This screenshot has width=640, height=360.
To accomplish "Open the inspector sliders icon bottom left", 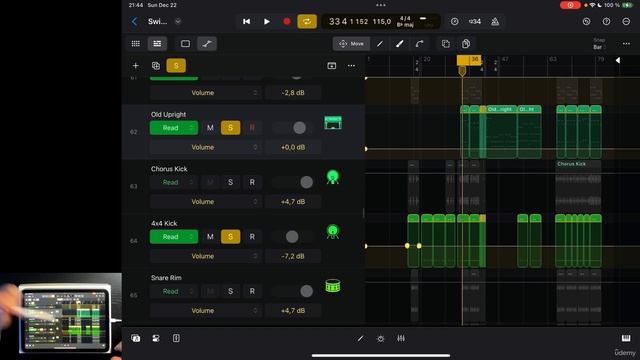I will pos(156,338).
